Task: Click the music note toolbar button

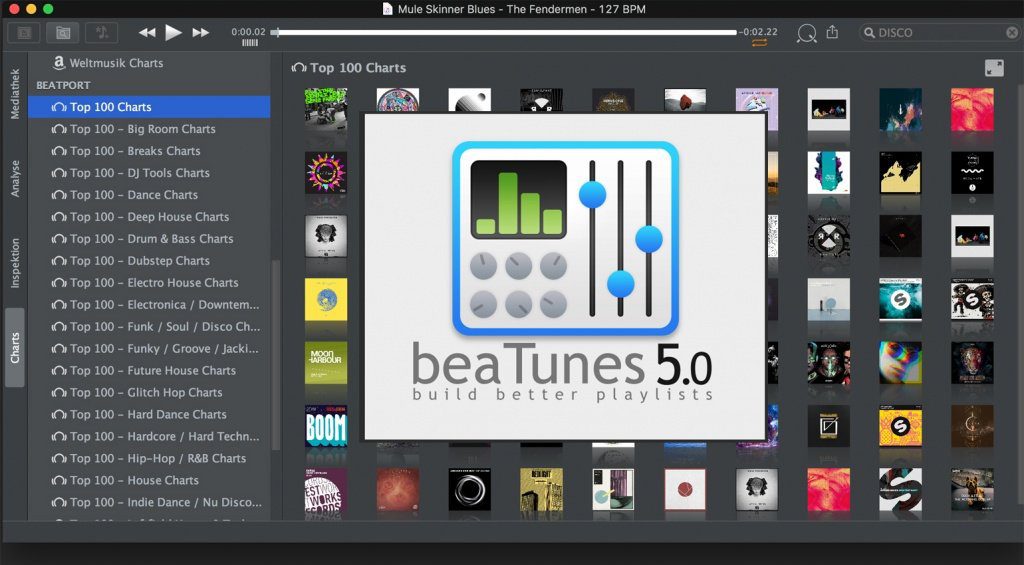Action: point(102,33)
